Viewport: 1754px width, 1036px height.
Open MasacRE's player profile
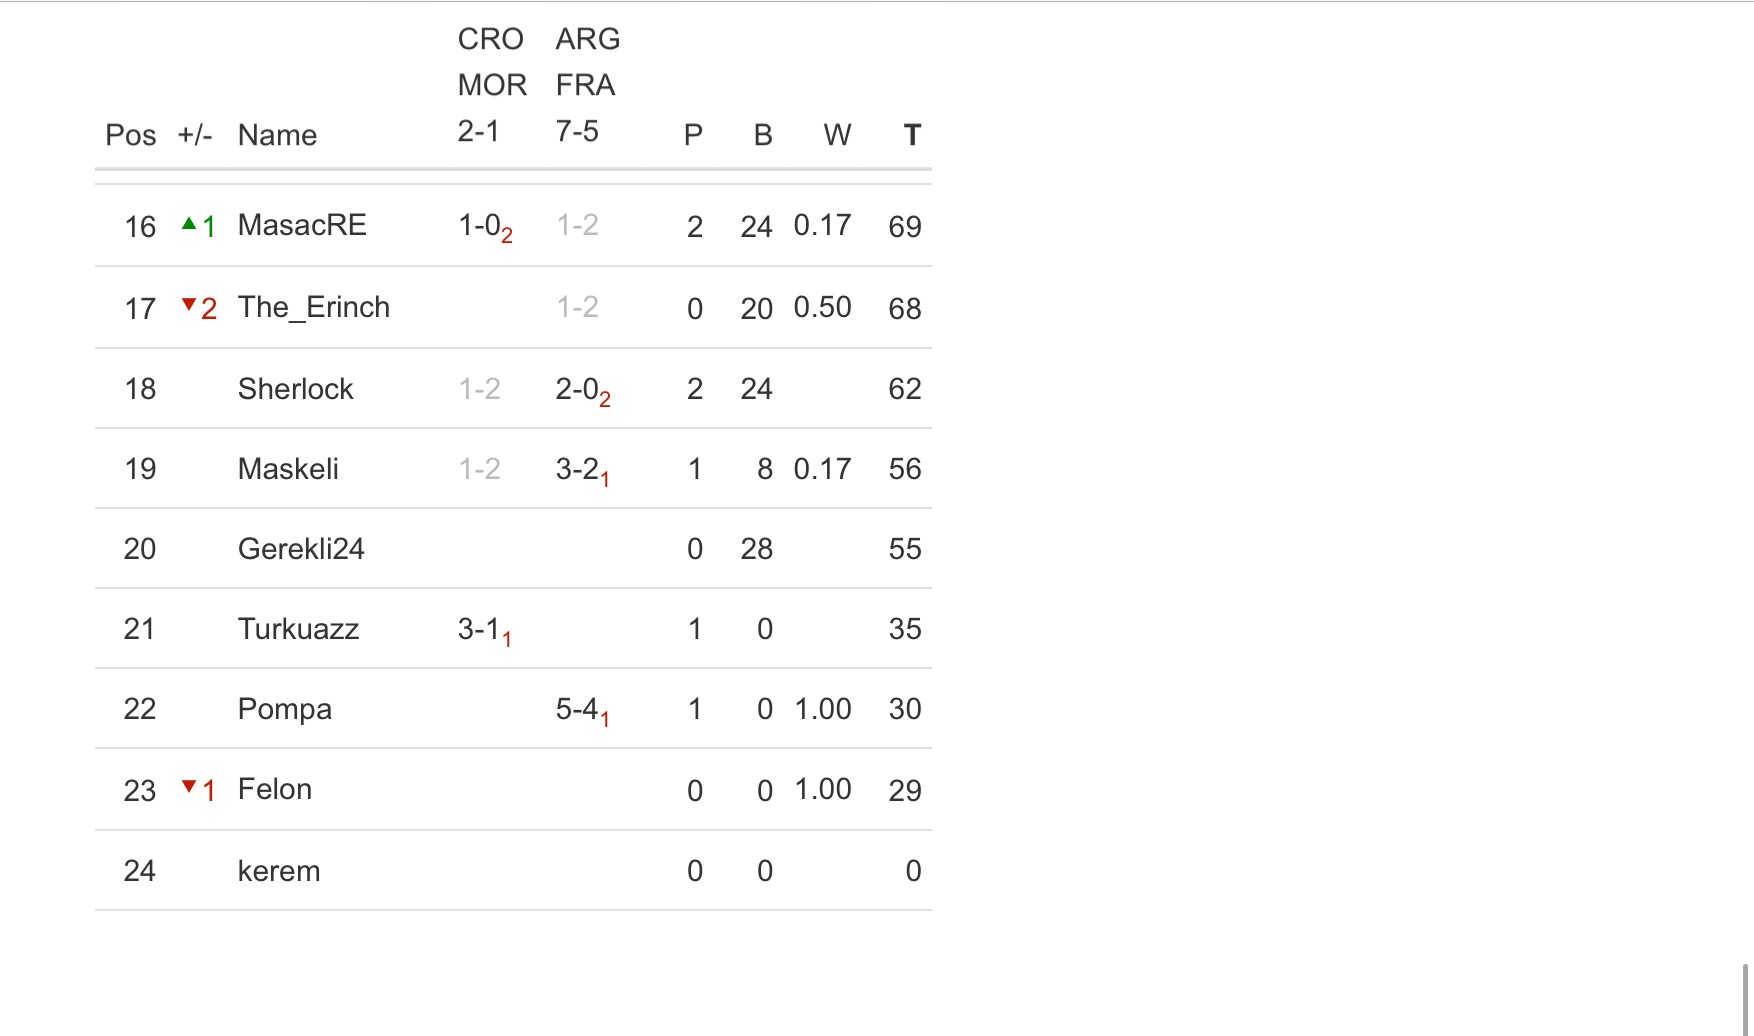click(302, 225)
